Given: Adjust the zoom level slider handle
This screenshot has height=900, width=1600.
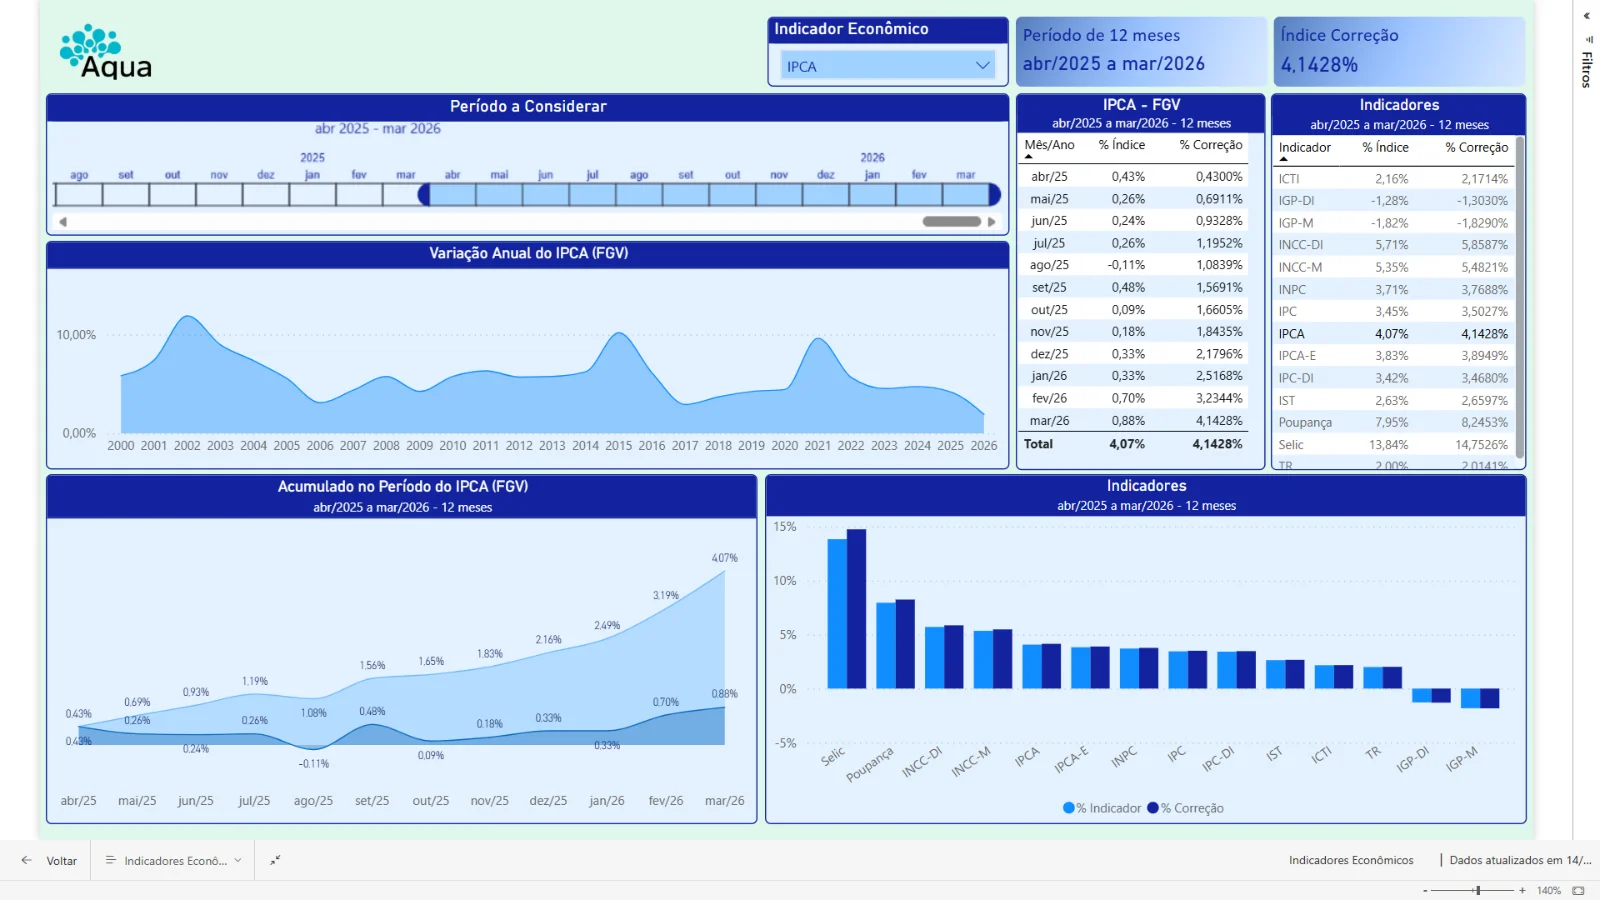Looking at the screenshot, I should [x=1478, y=890].
